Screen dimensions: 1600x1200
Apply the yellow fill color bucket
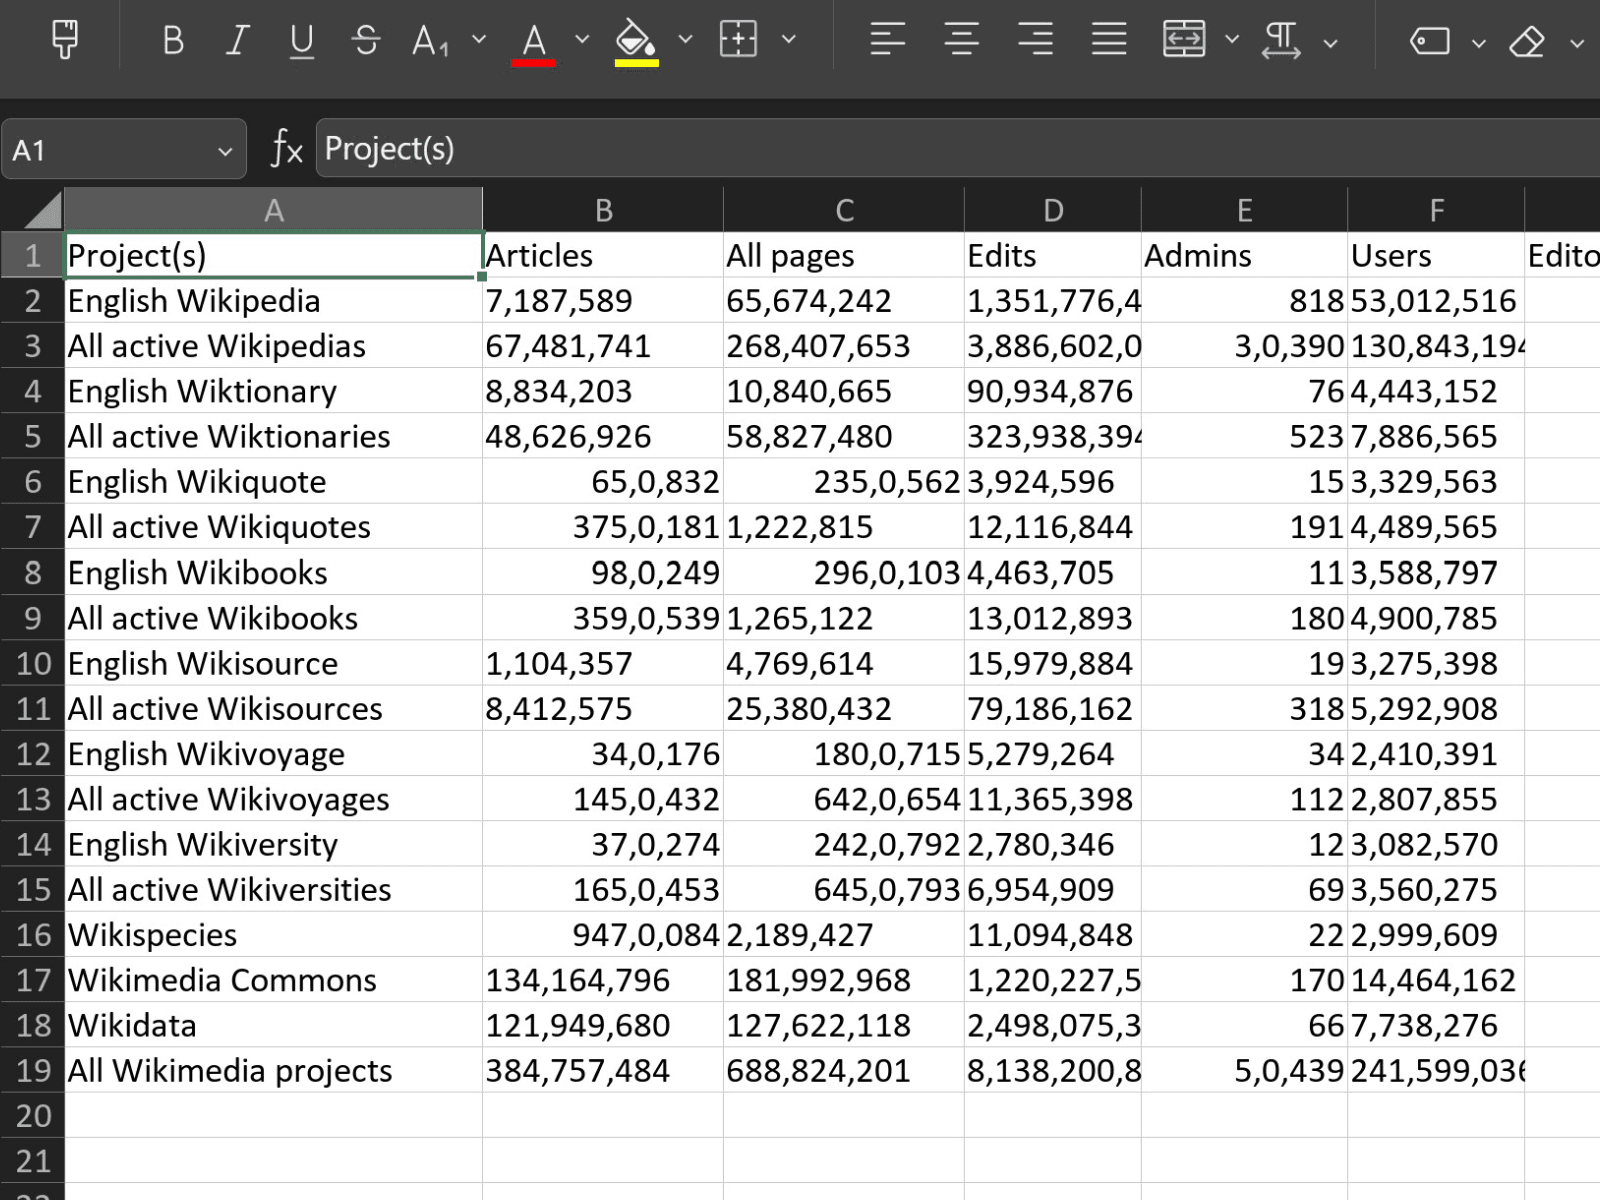pyautogui.click(x=636, y=43)
